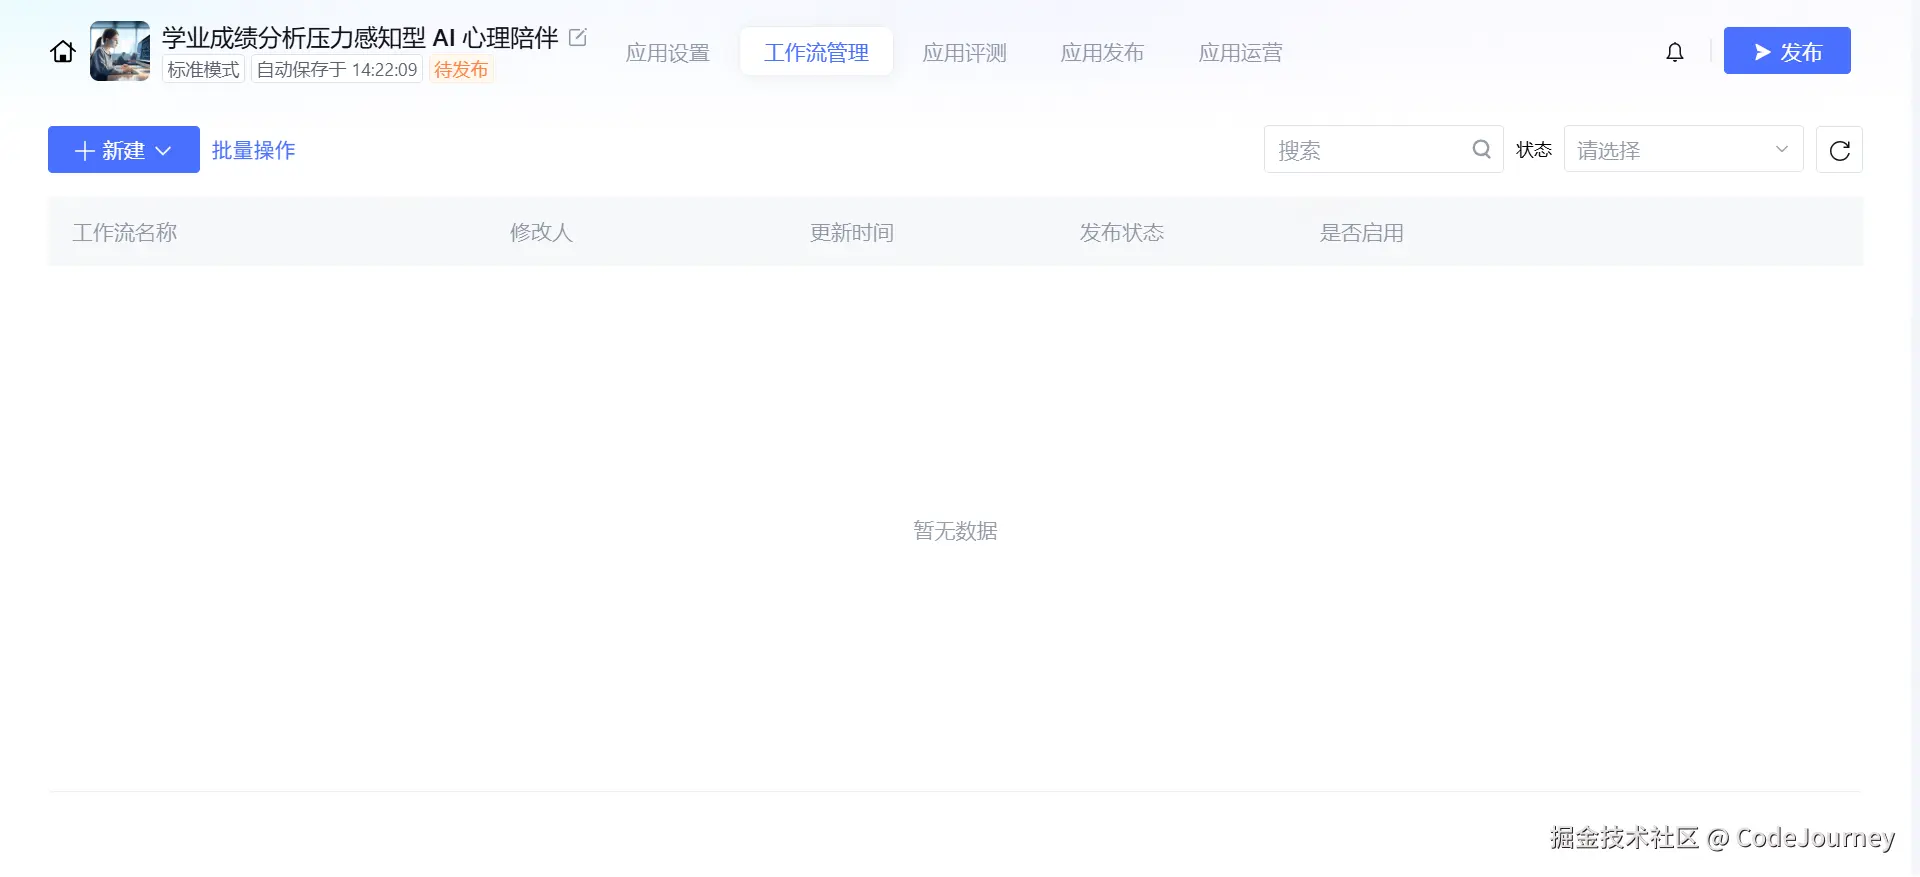The width and height of the screenshot is (1920, 877).
Task: Switch to the 应用设置 tab
Action: click(x=668, y=52)
